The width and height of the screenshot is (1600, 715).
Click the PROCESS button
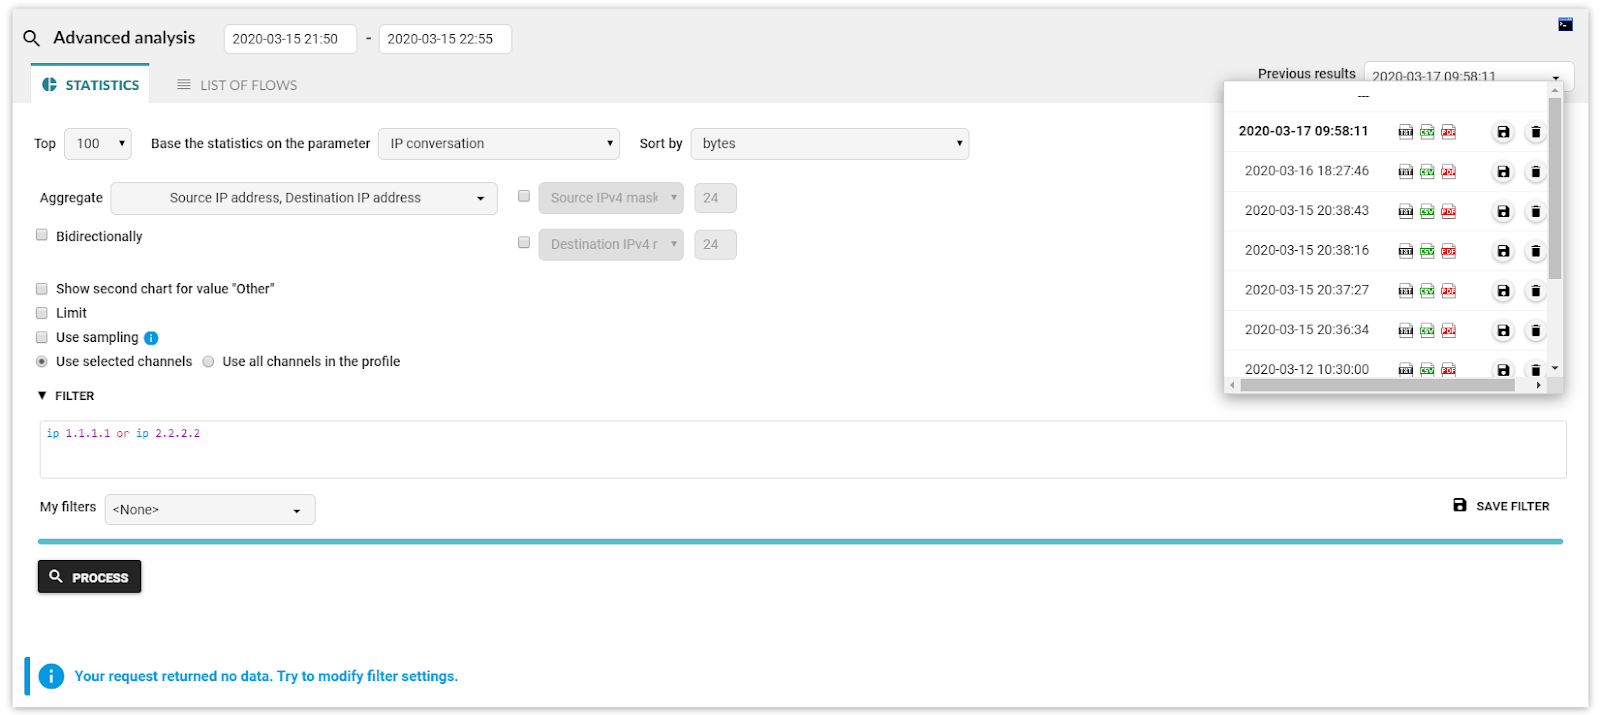89,577
